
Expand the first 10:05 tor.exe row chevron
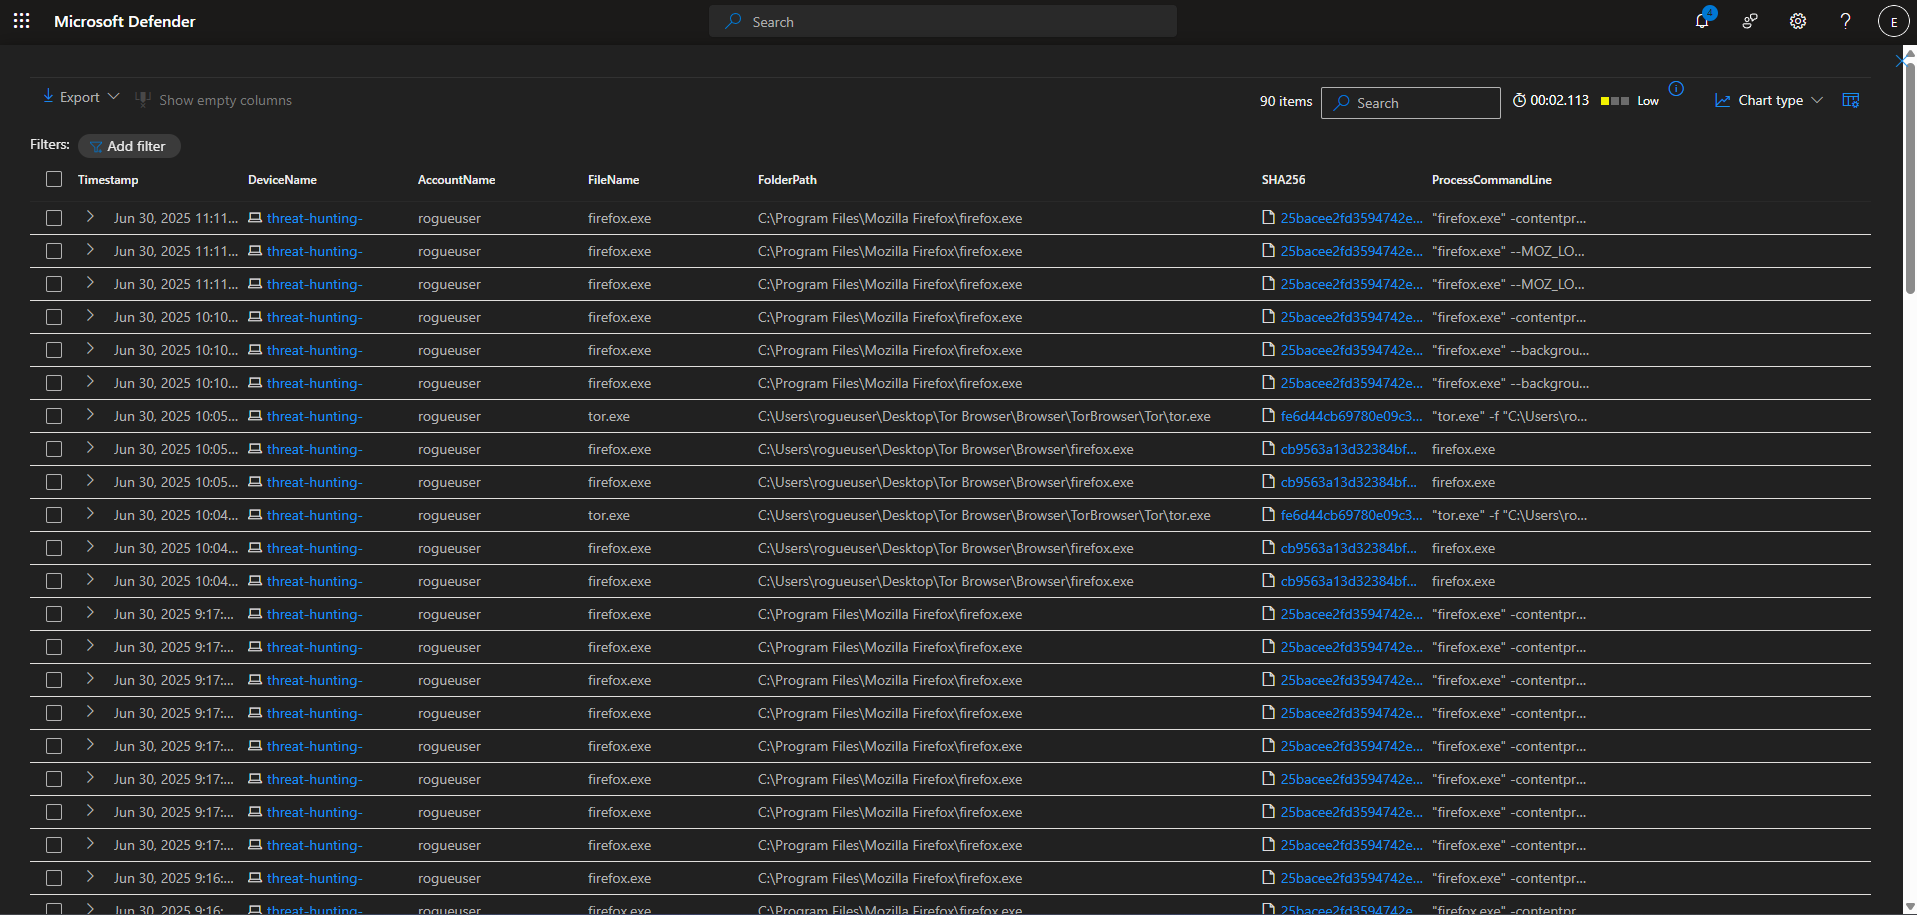pyautogui.click(x=90, y=415)
